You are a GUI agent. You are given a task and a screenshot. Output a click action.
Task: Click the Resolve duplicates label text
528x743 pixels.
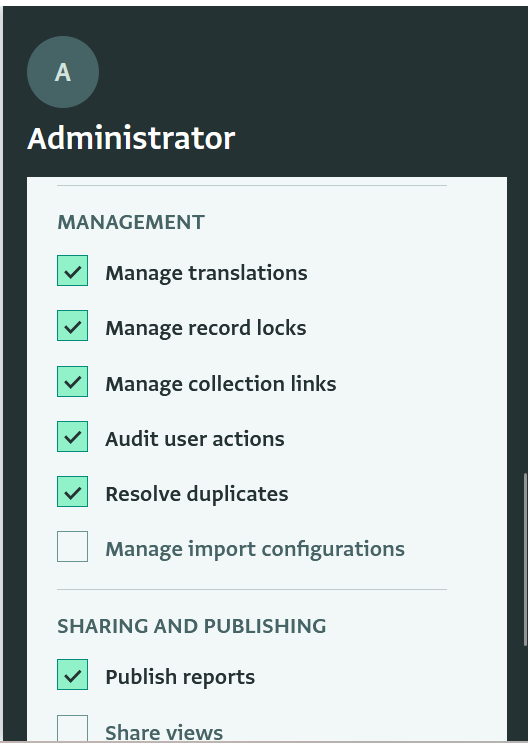[x=197, y=494]
